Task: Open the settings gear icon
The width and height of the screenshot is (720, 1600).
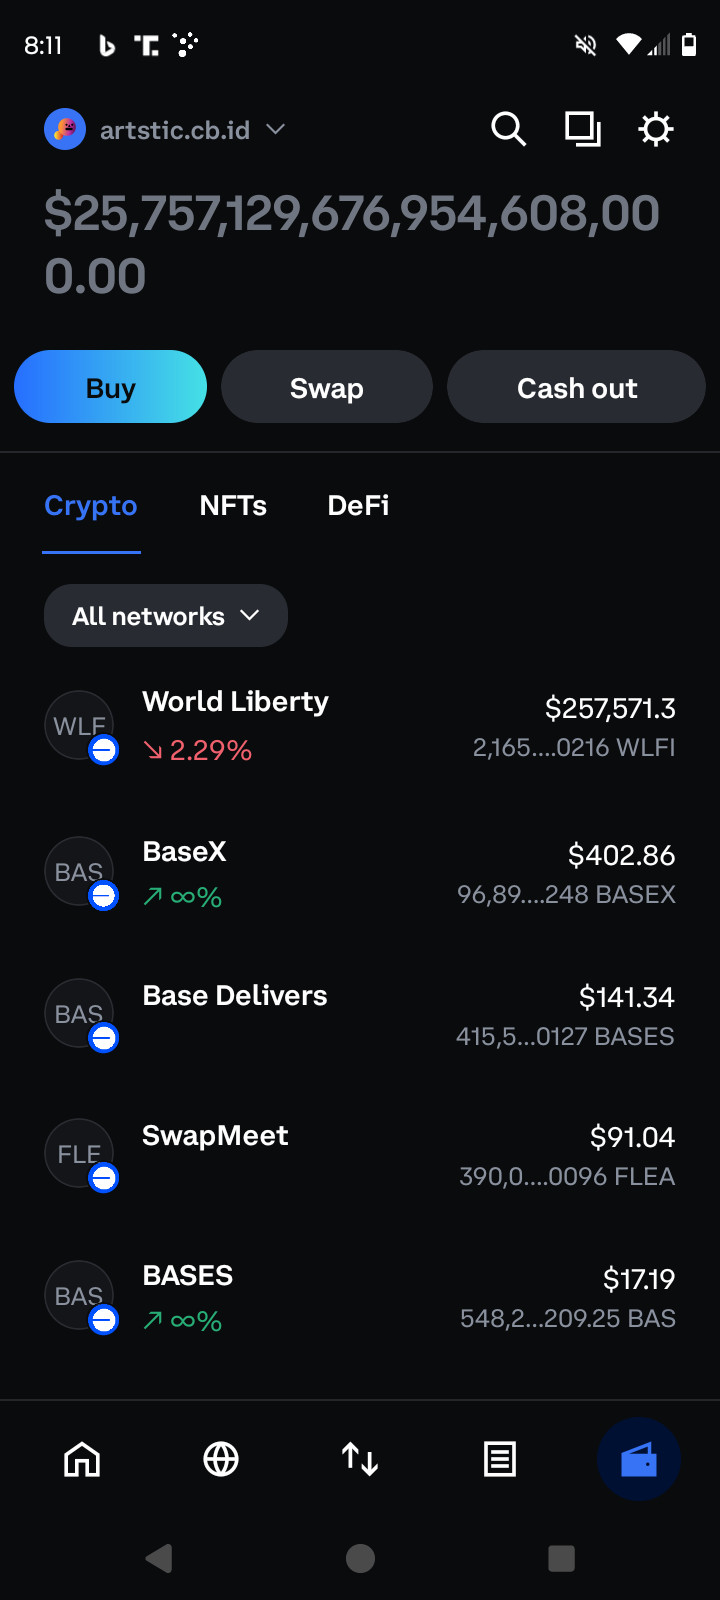Action: pyautogui.click(x=656, y=129)
